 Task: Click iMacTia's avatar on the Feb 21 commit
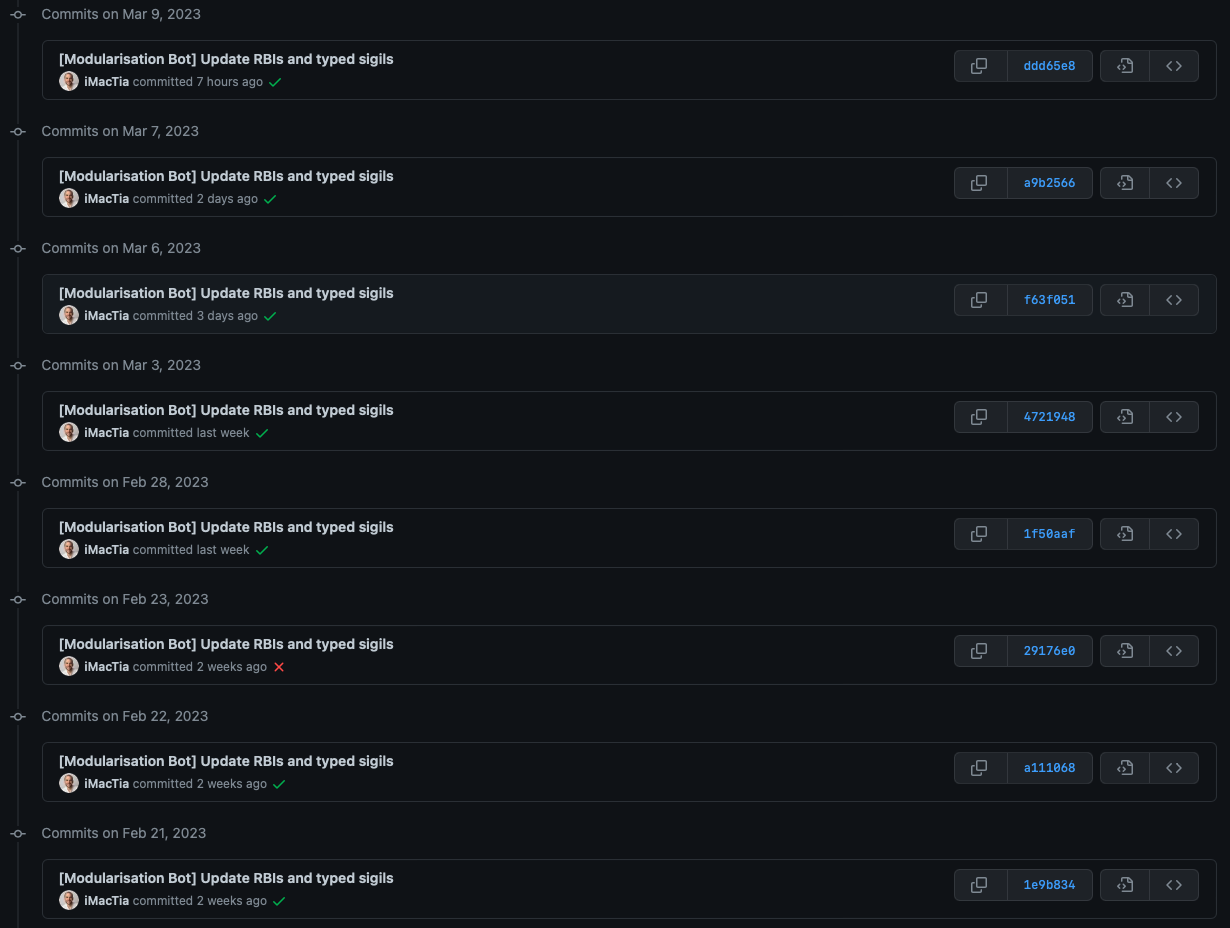pos(69,900)
